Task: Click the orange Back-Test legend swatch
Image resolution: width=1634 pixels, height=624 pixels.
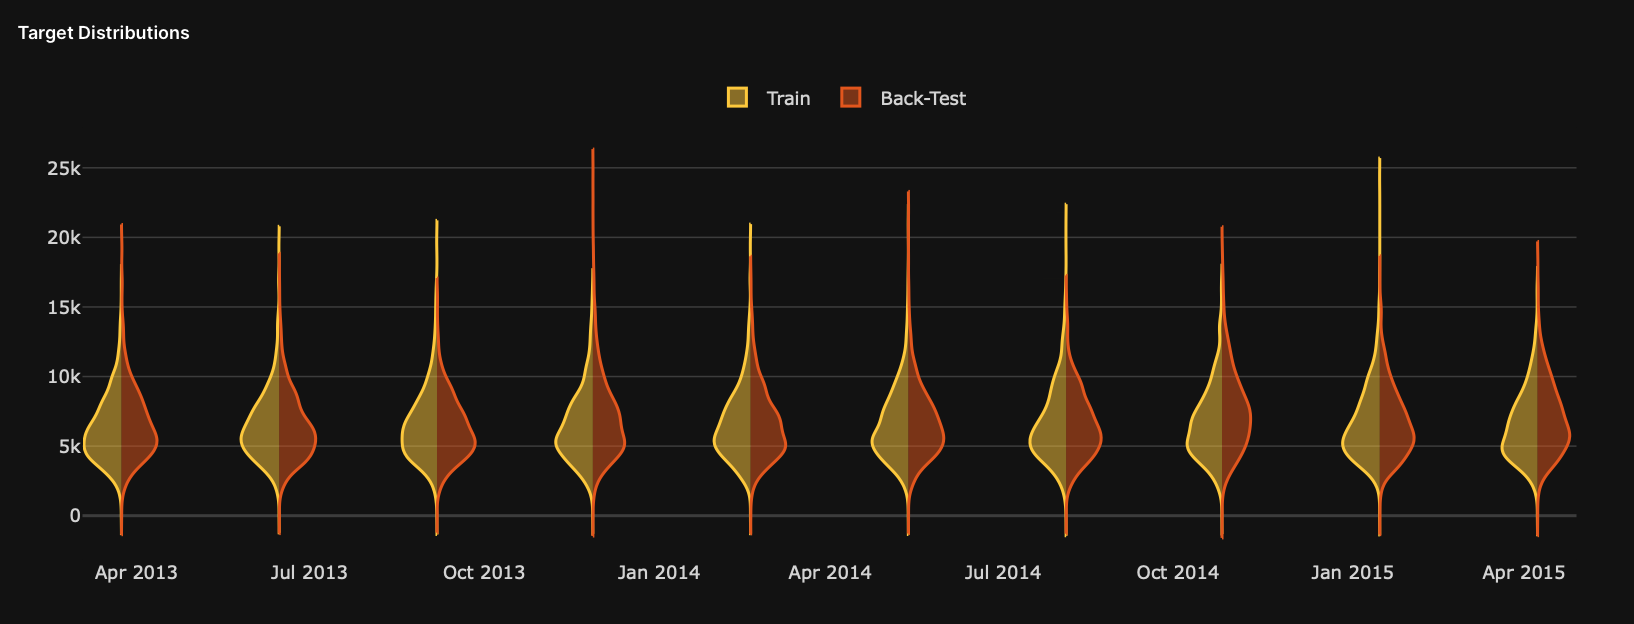Action: click(851, 97)
